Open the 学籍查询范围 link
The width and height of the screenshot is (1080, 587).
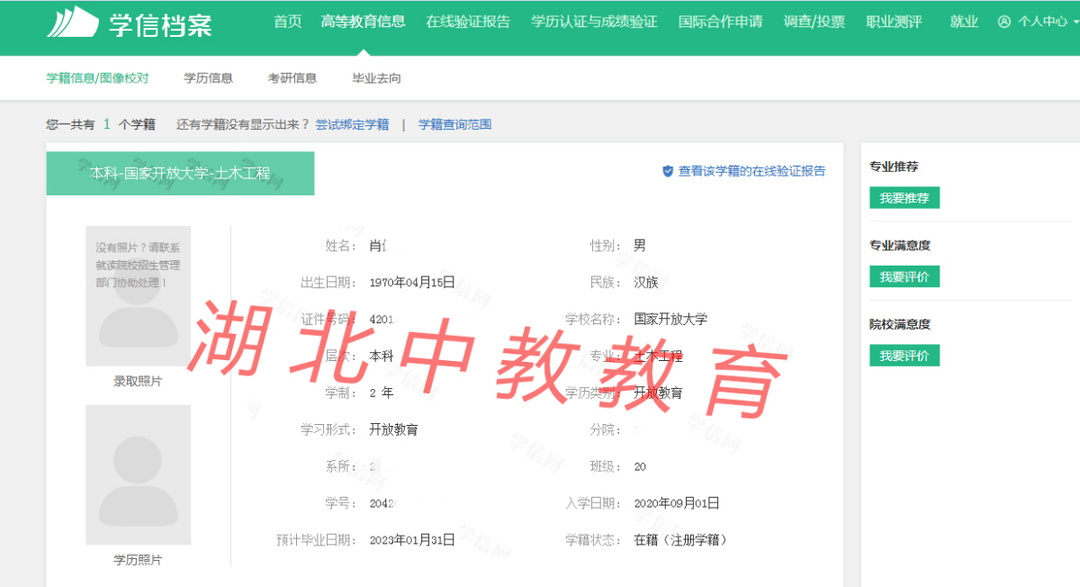455,125
